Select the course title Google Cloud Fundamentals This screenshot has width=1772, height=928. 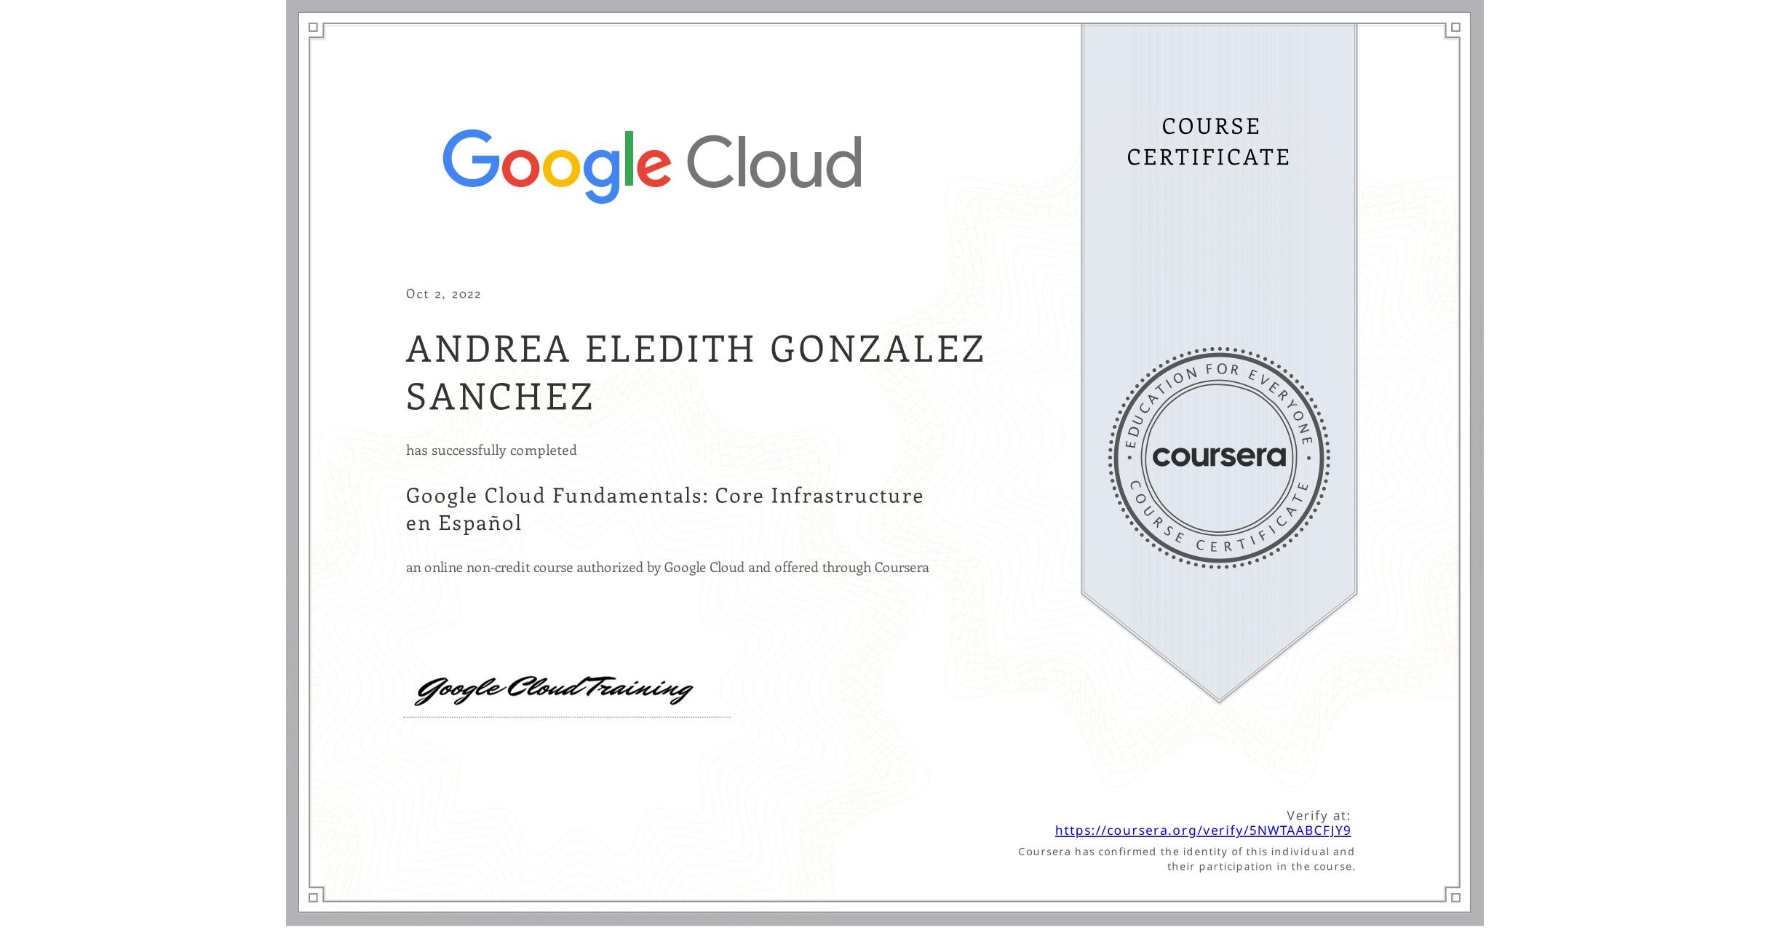[x=663, y=496]
